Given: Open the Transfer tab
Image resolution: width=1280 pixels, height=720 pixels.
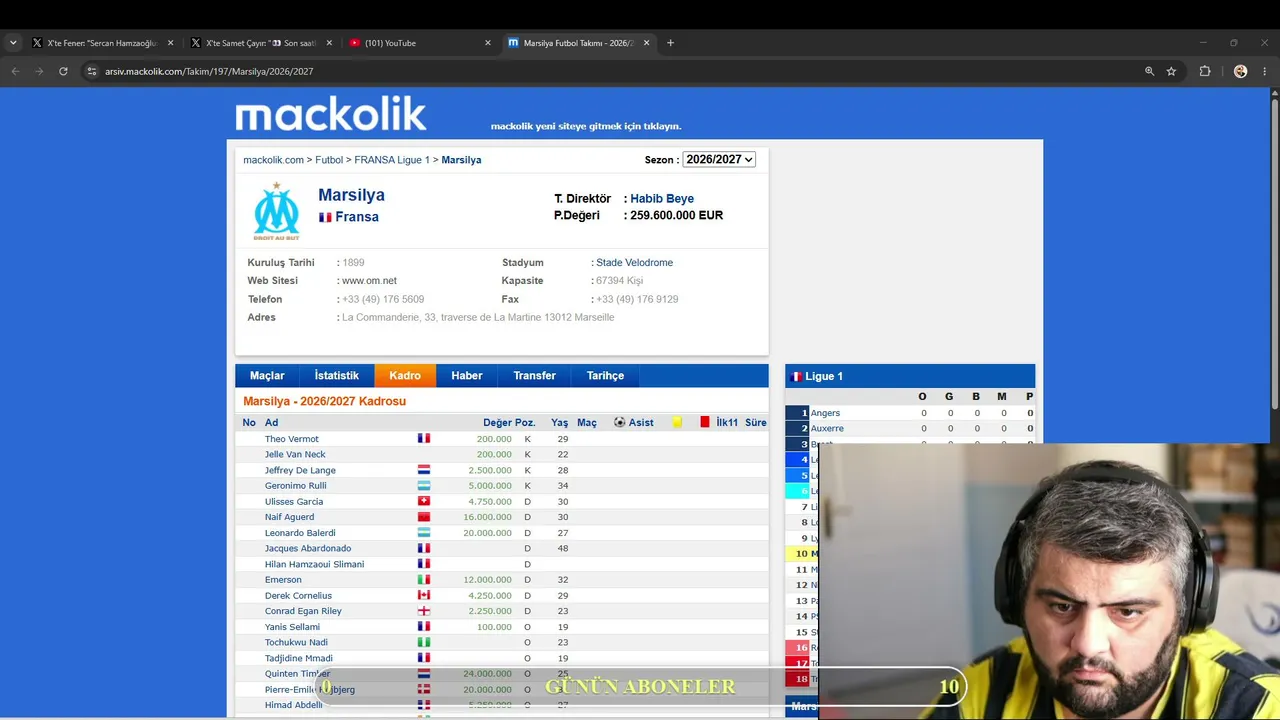Looking at the screenshot, I should 535,376.
